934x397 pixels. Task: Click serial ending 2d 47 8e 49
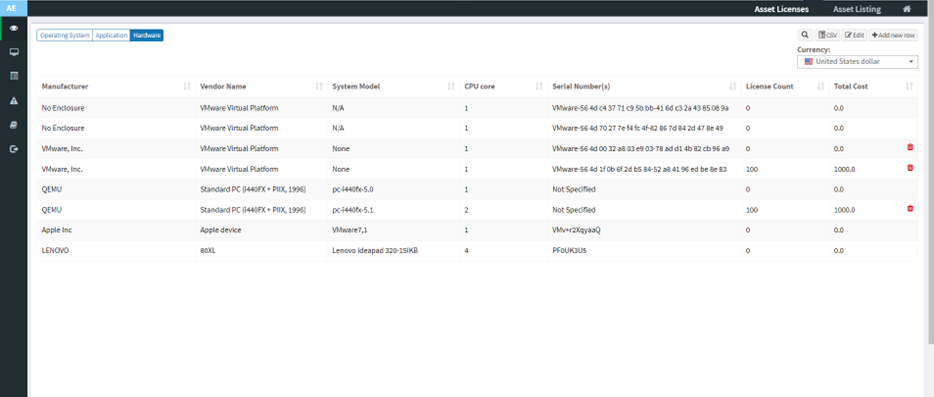click(637, 128)
